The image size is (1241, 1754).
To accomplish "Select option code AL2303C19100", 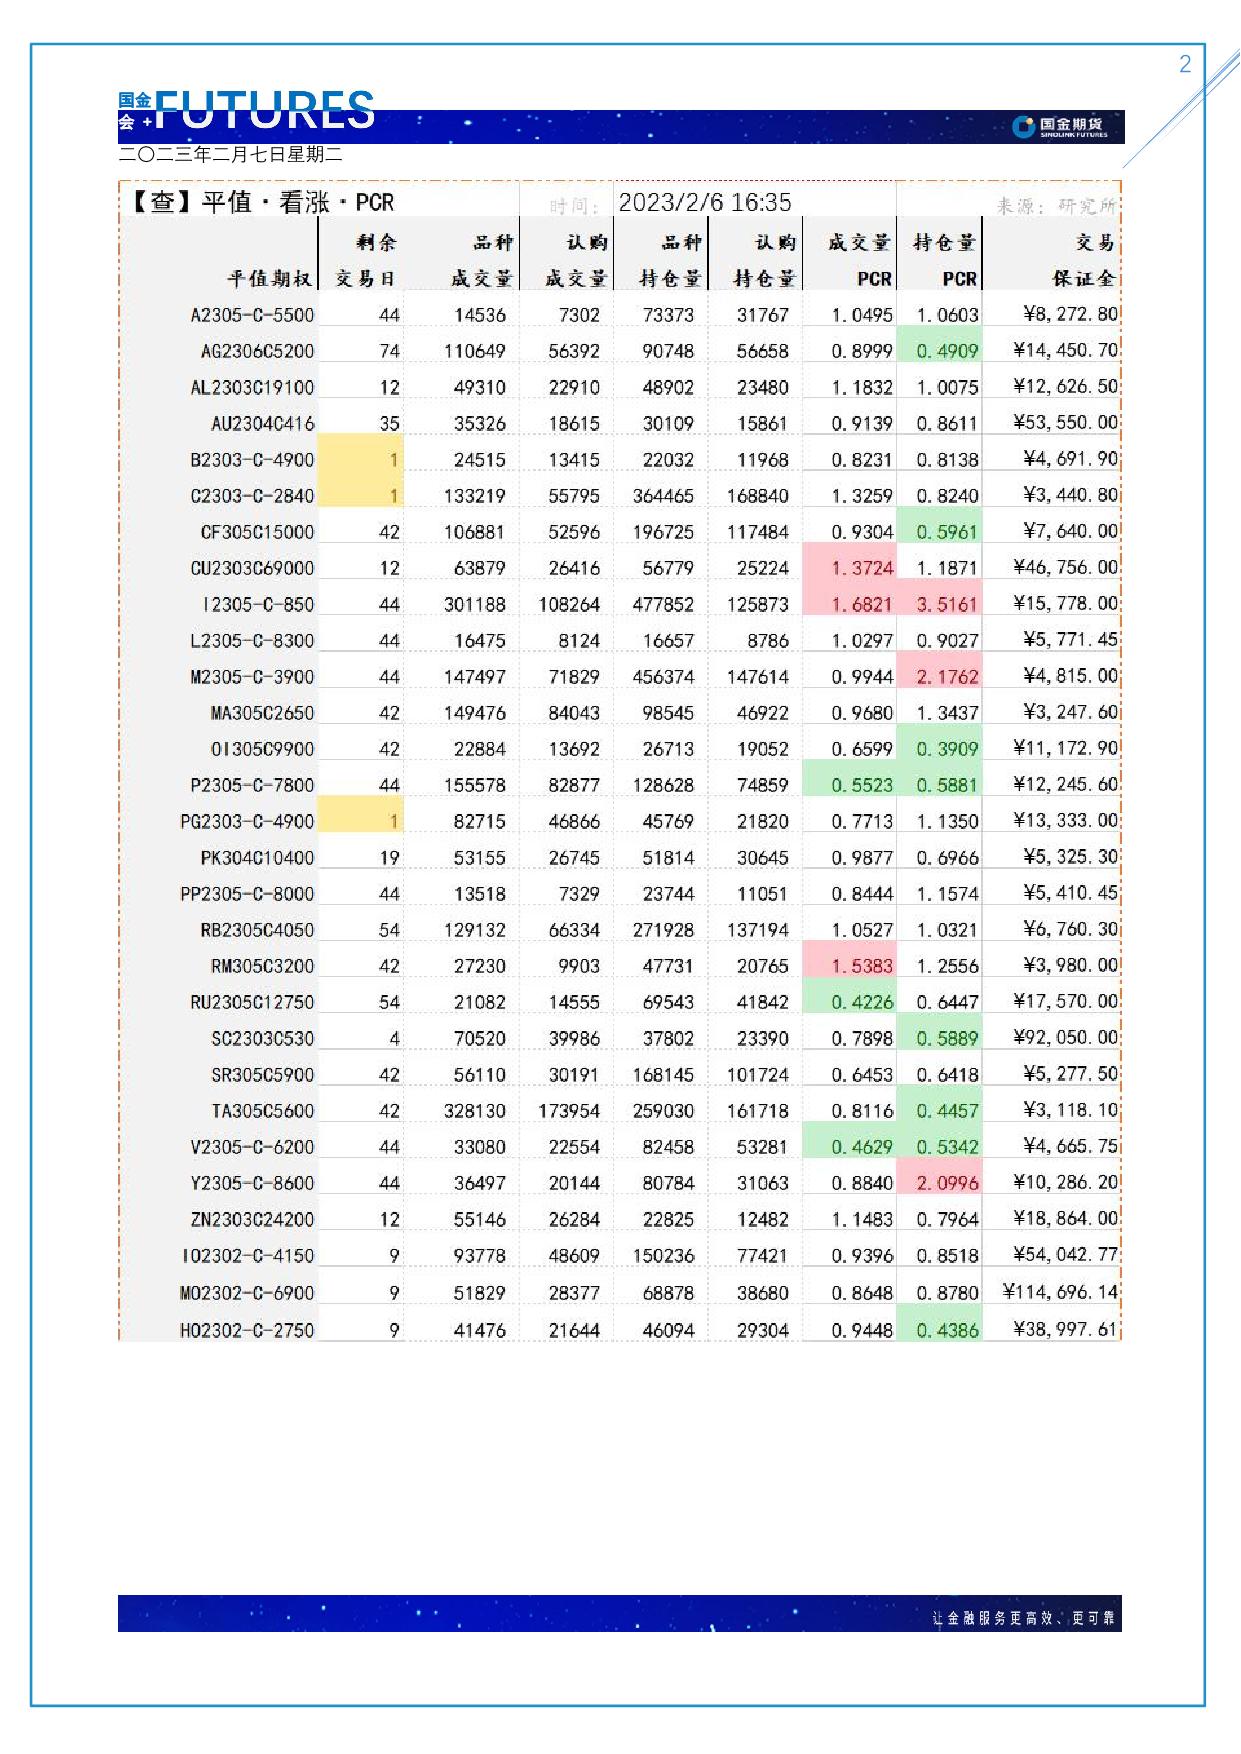I will click(252, 387).
